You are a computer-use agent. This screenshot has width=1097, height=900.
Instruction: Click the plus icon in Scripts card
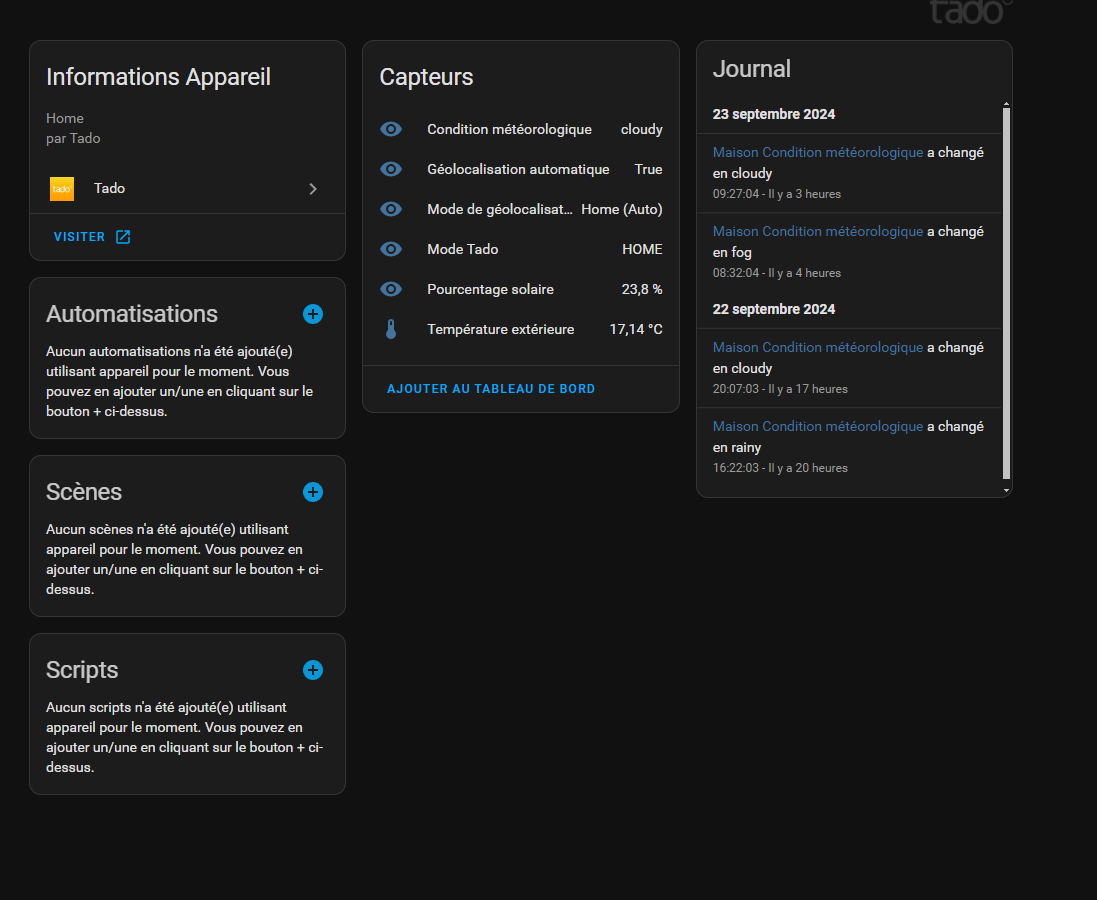313,670
